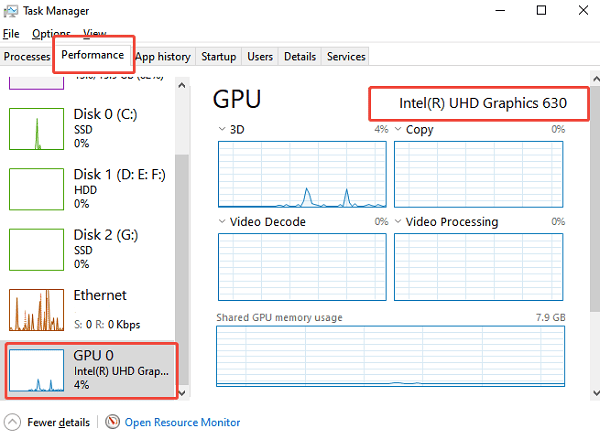The height and width of the screenshot is (439, 600).
Task: Click the sidebar scroll up arrow
Action: pyautogui.click(x=182, y=85)
